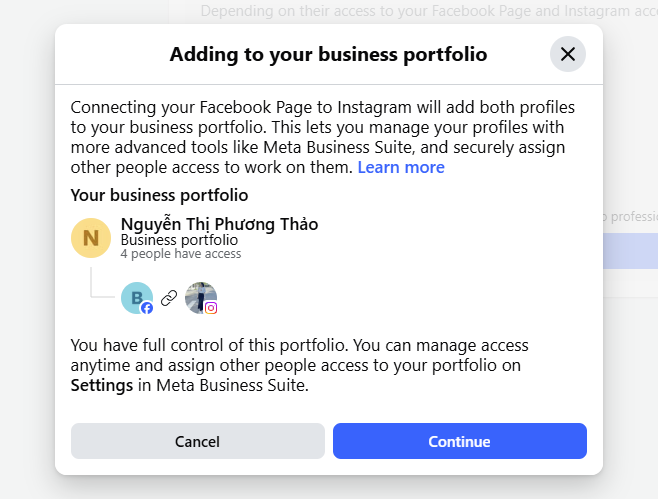Click the Nguyễn Thị Phương Thảo name

point(219,224)
